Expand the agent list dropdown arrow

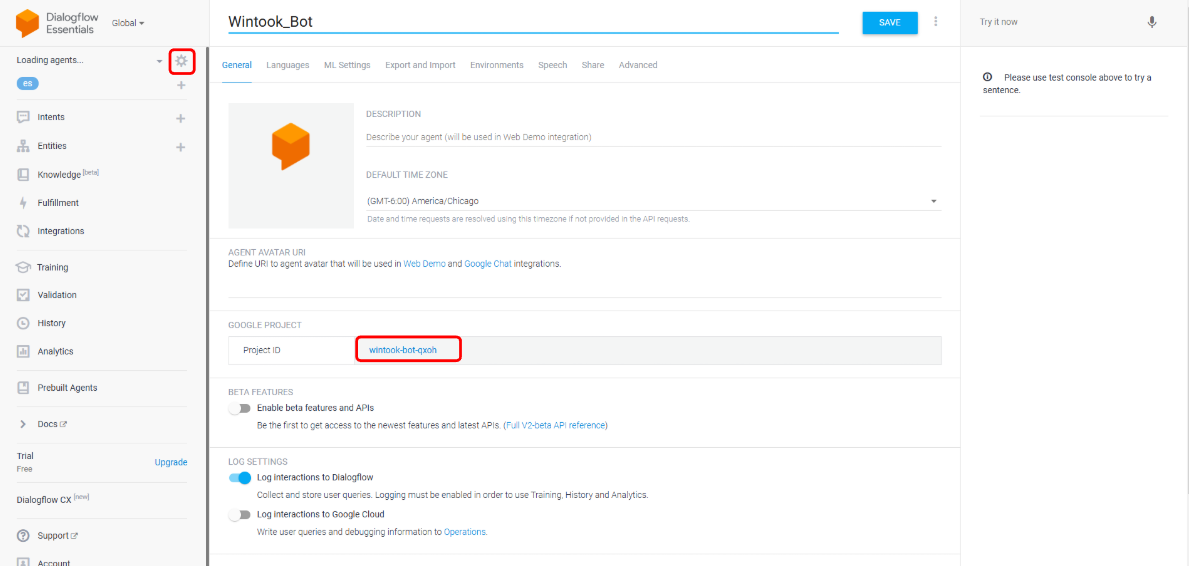[x=159, y=62]
